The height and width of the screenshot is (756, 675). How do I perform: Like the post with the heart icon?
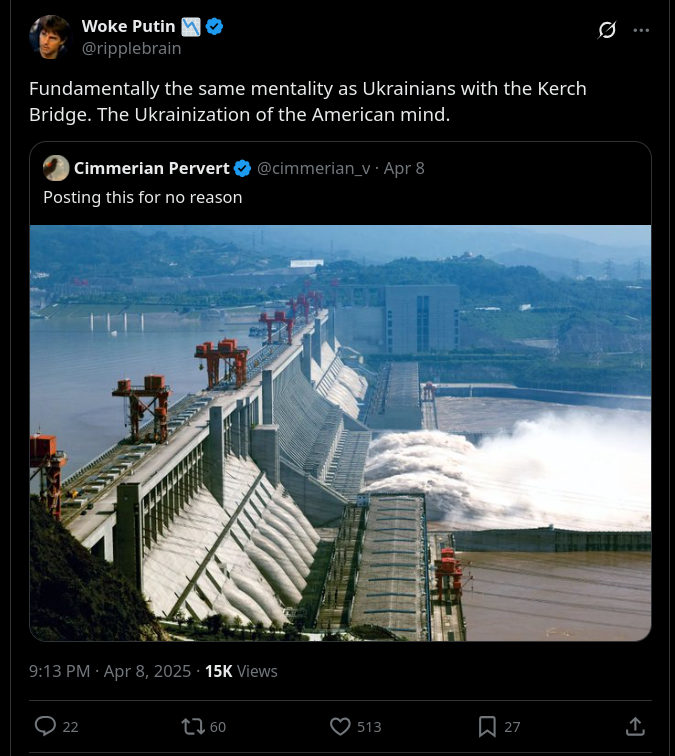340,727
